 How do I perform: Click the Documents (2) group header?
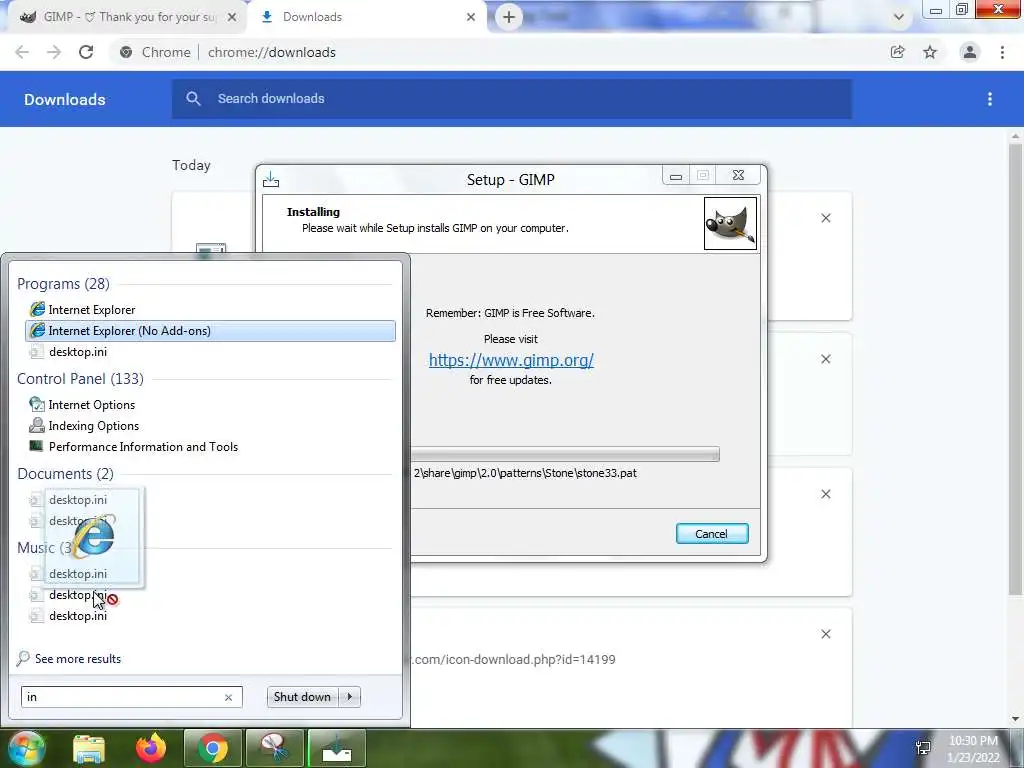coord(65,473)
